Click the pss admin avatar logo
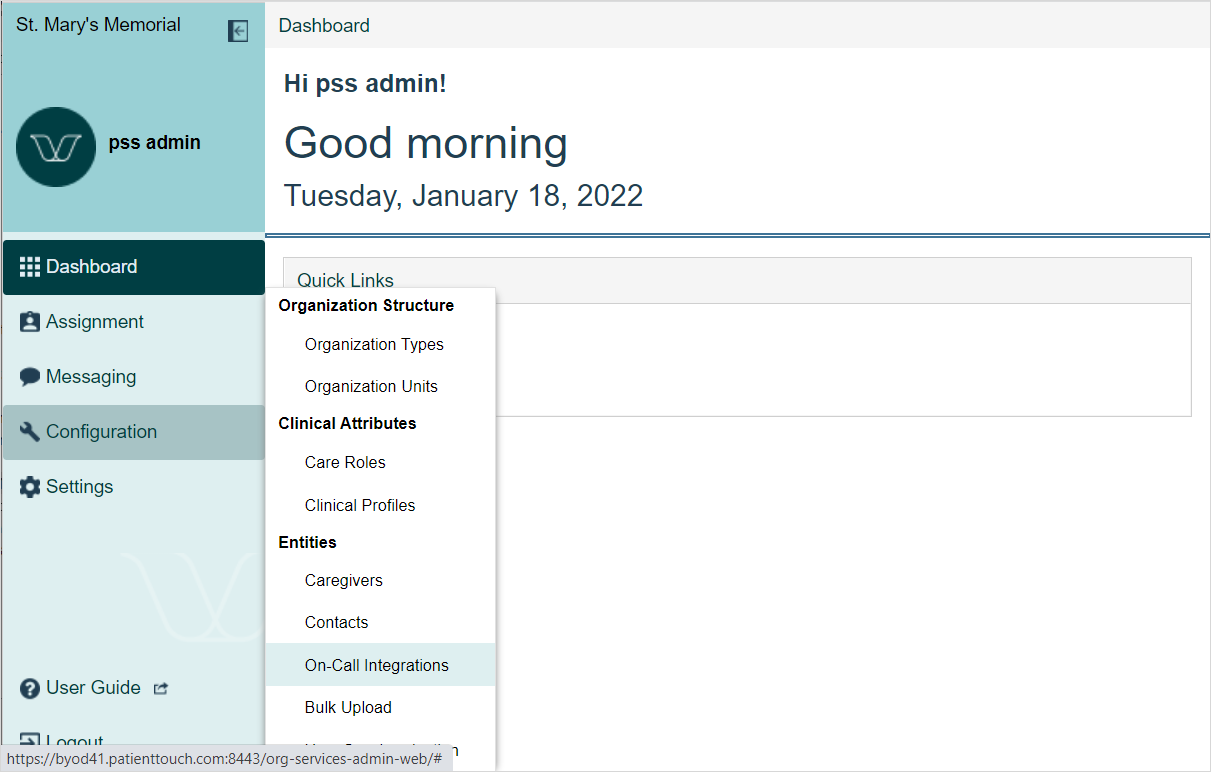This screenshot has width=1211, height=772. [x=56, y=147]
